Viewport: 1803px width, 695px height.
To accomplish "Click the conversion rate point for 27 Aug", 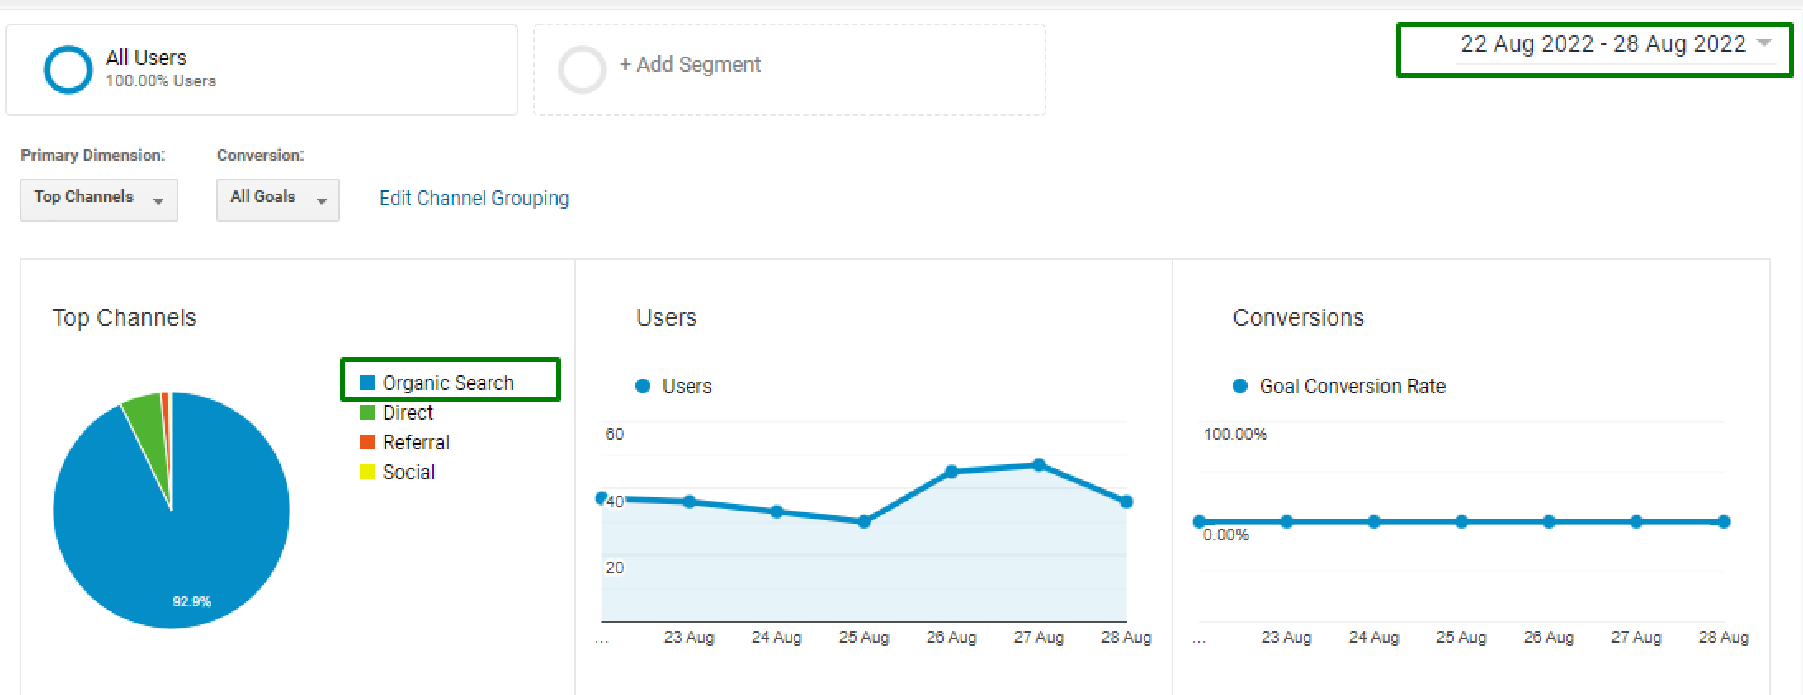I will 1636,522.
